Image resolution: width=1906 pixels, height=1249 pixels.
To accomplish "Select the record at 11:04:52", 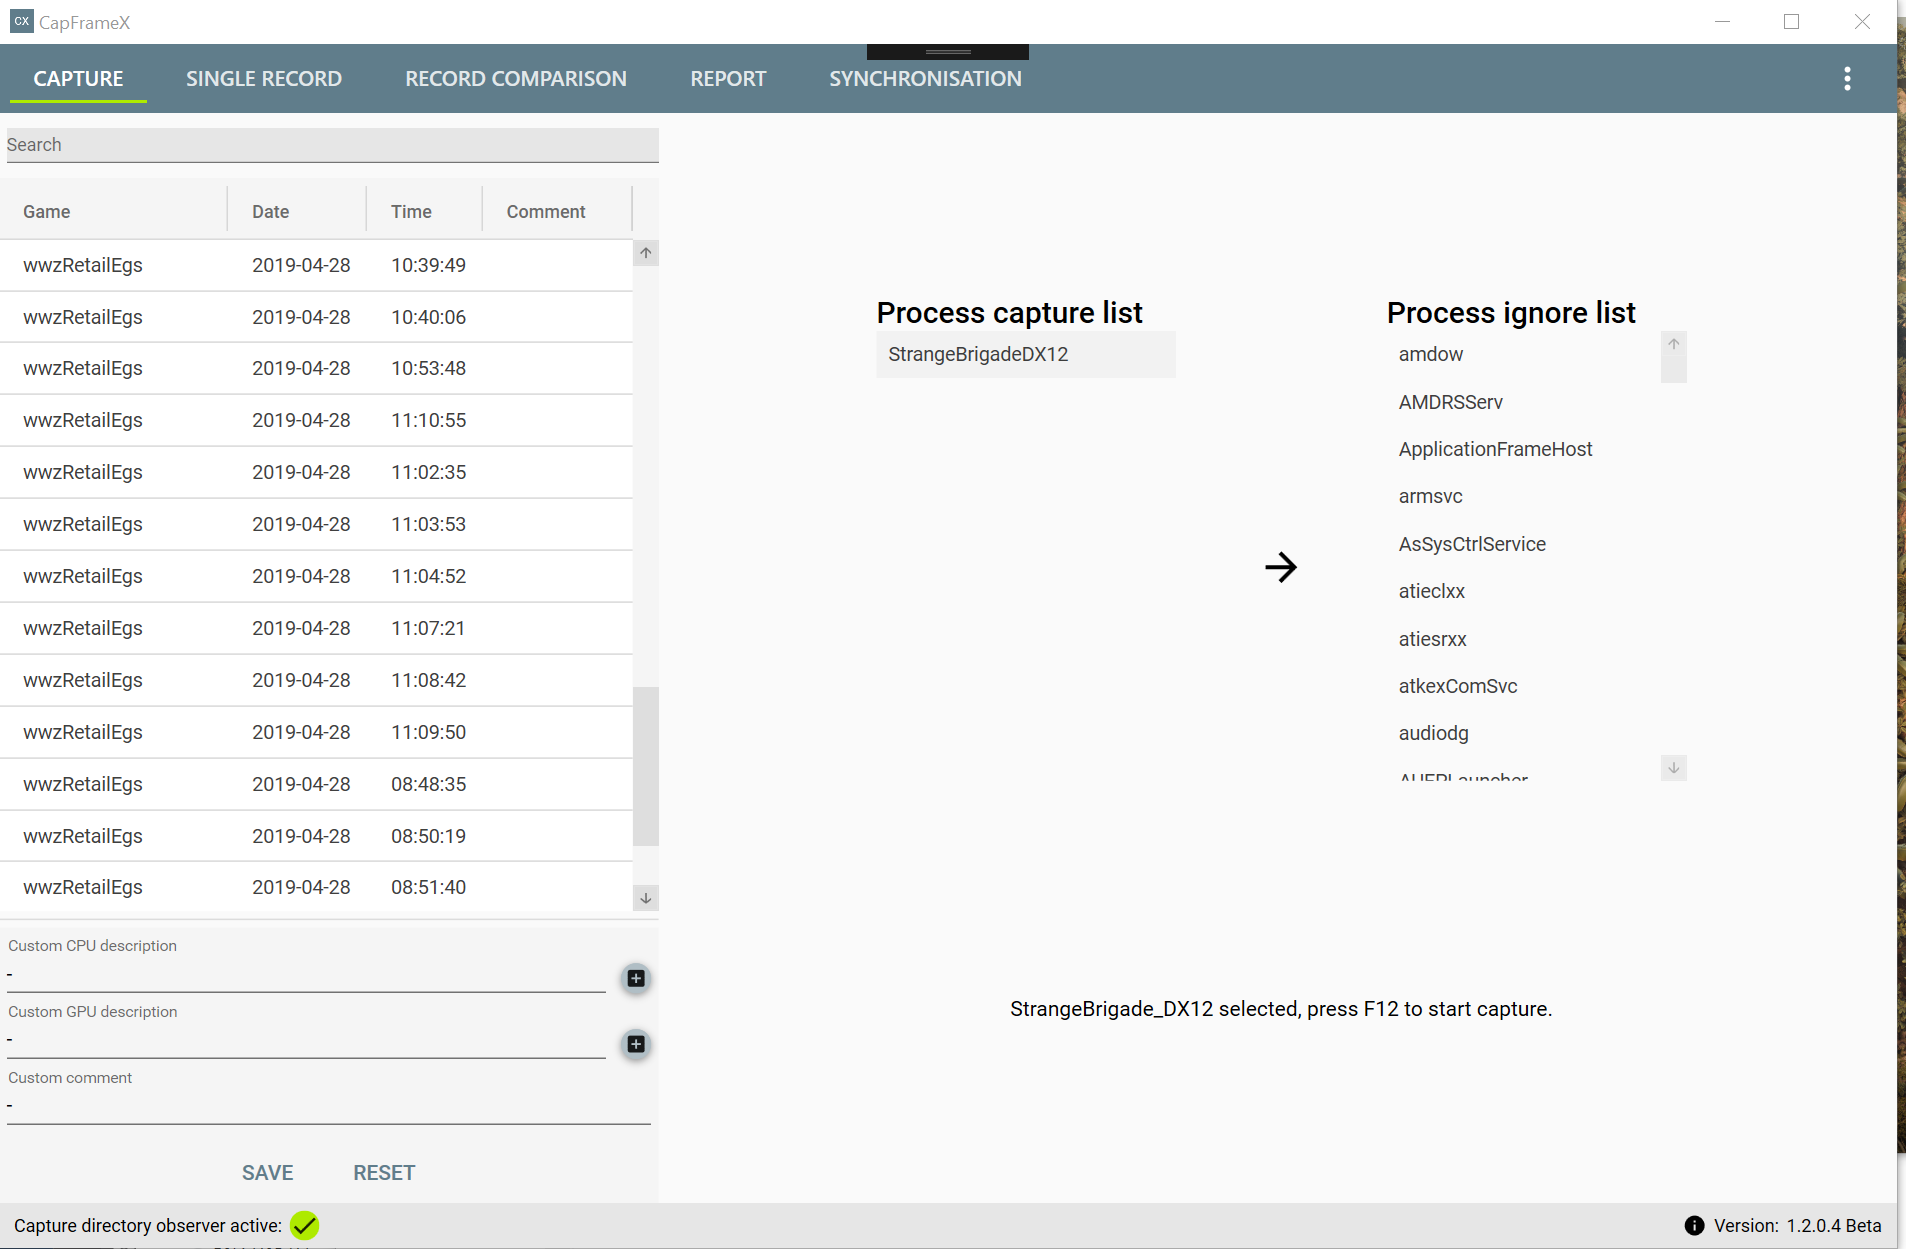I will pyautogui.click(x=316, y=576).
